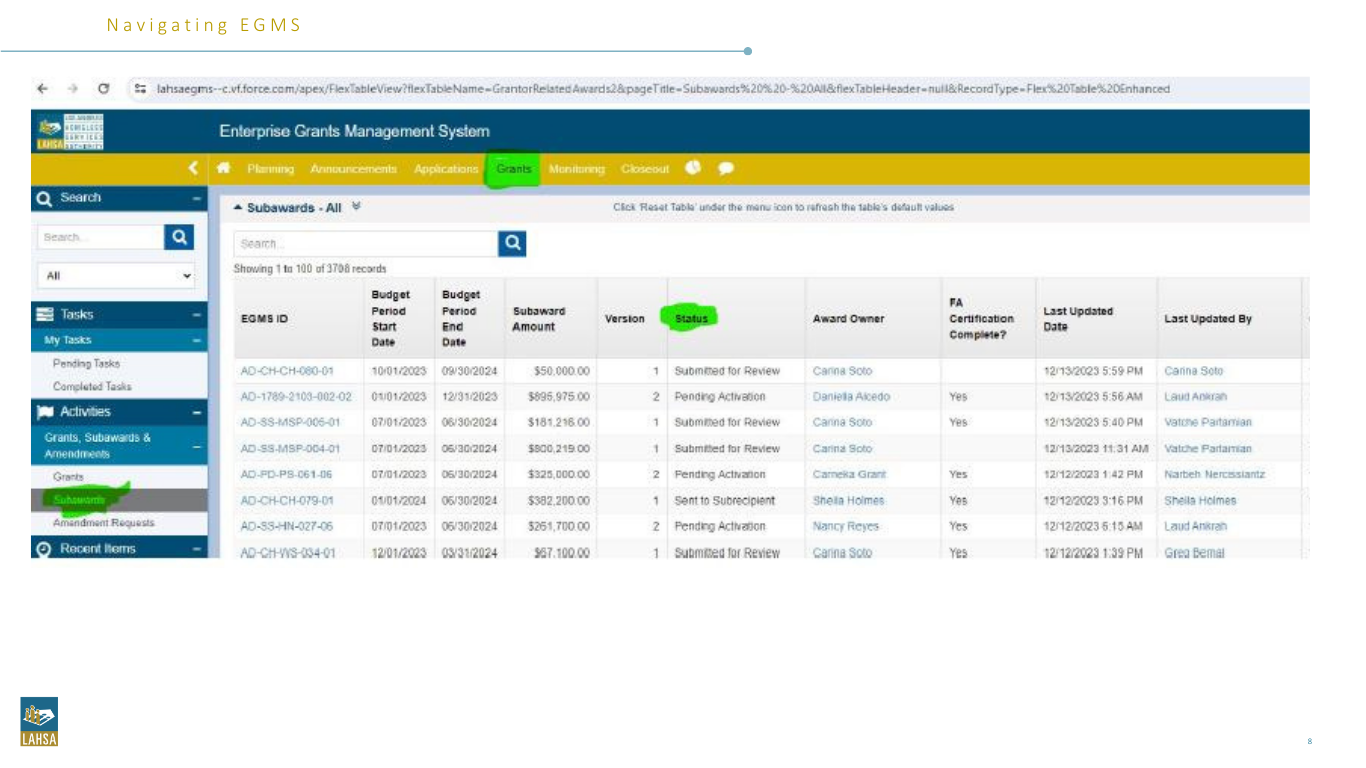
Task: Open award owner Nancy Reyes
Action: point(846,526)
